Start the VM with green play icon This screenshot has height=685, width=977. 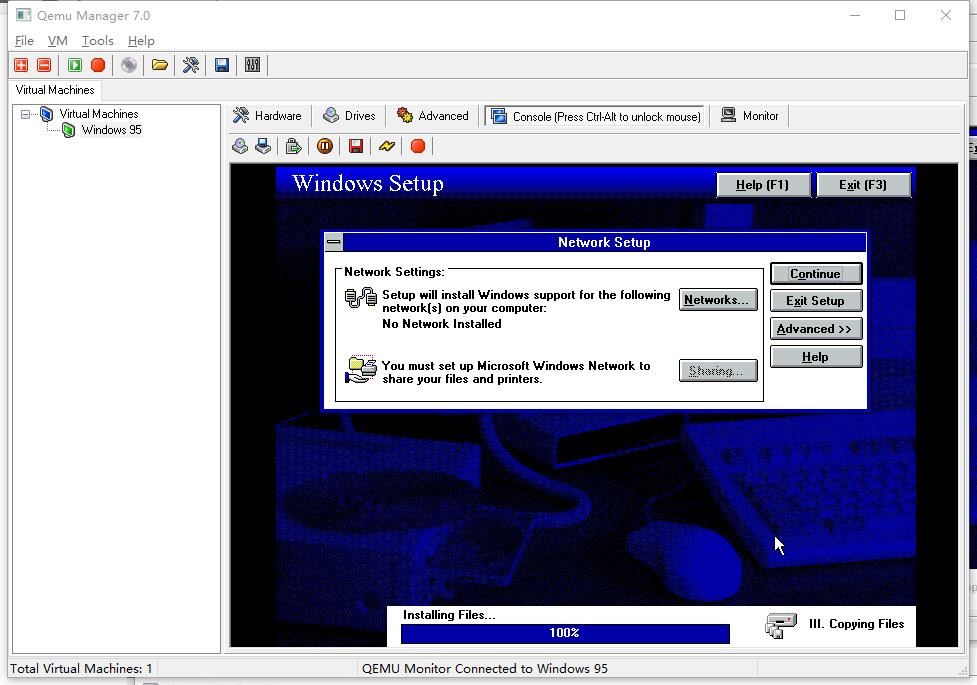click(75, 65)
